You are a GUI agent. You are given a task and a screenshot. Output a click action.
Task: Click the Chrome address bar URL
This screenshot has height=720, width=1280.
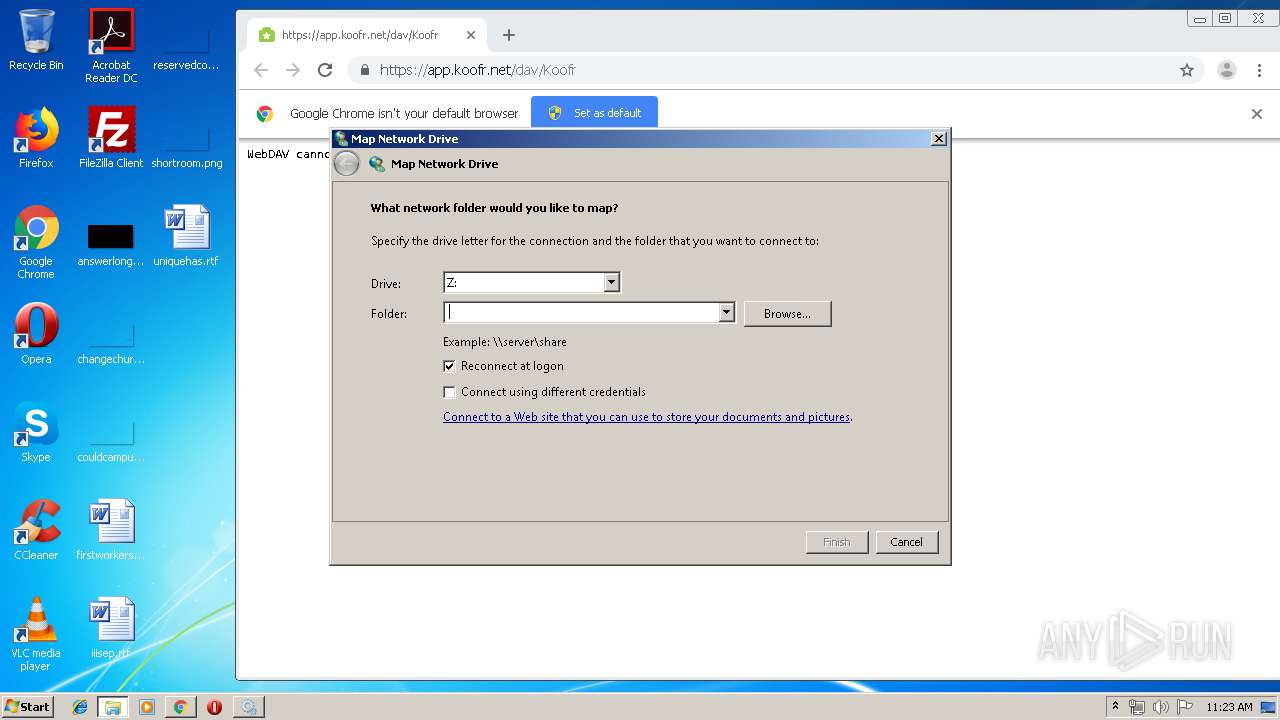(x=478, y=70)
